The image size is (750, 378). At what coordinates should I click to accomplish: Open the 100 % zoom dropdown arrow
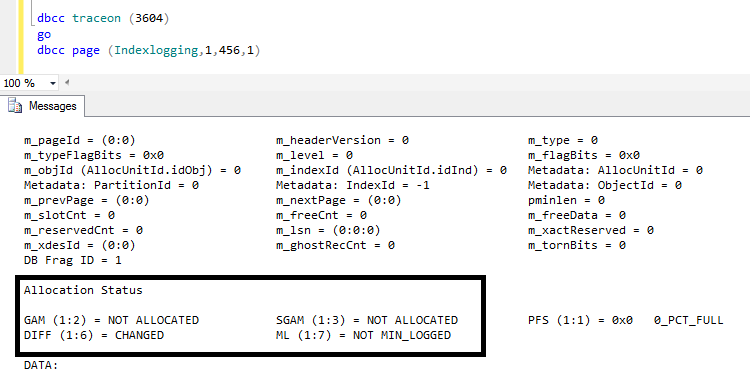(53, 83)
